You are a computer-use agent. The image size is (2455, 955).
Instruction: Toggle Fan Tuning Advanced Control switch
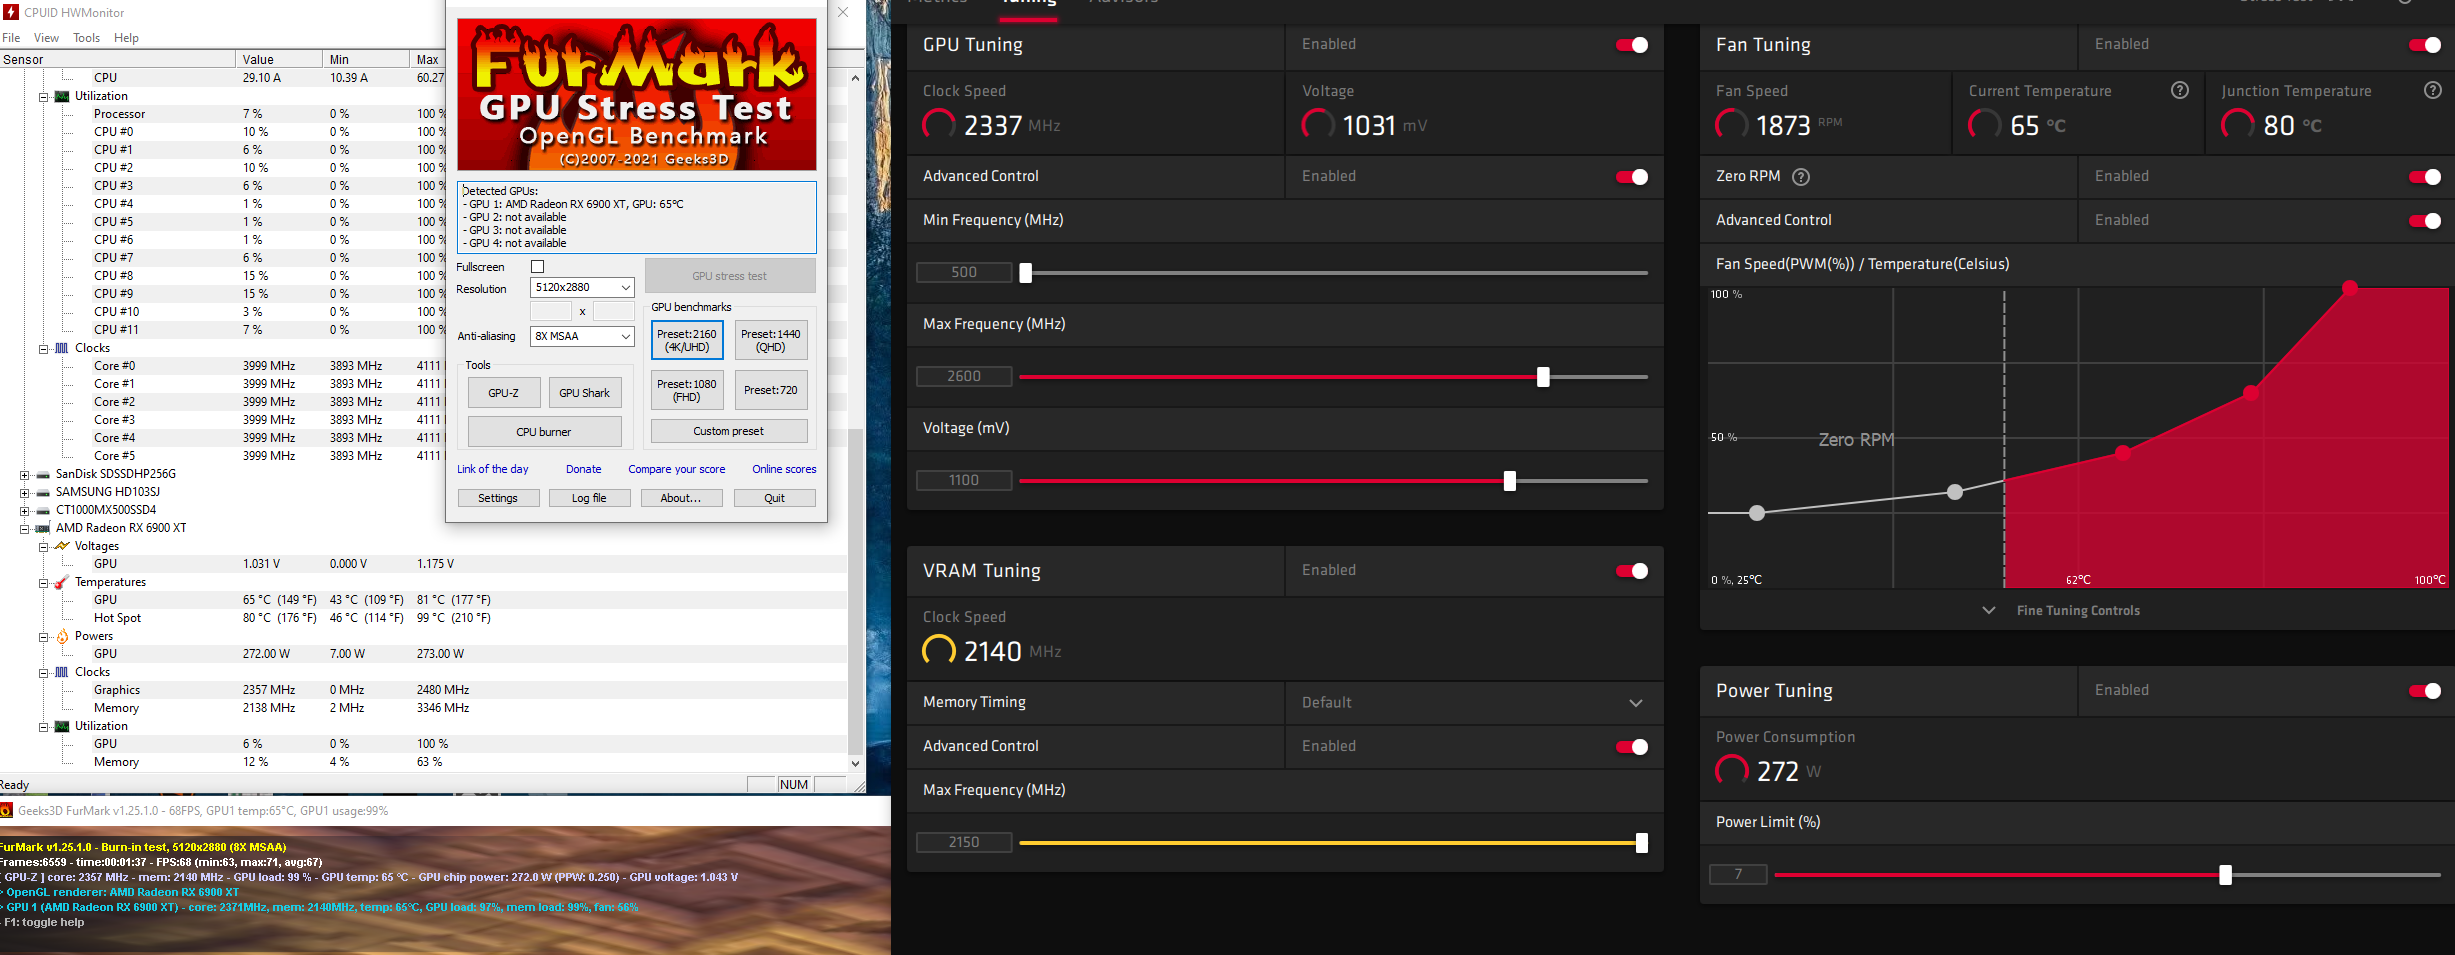2425,221
